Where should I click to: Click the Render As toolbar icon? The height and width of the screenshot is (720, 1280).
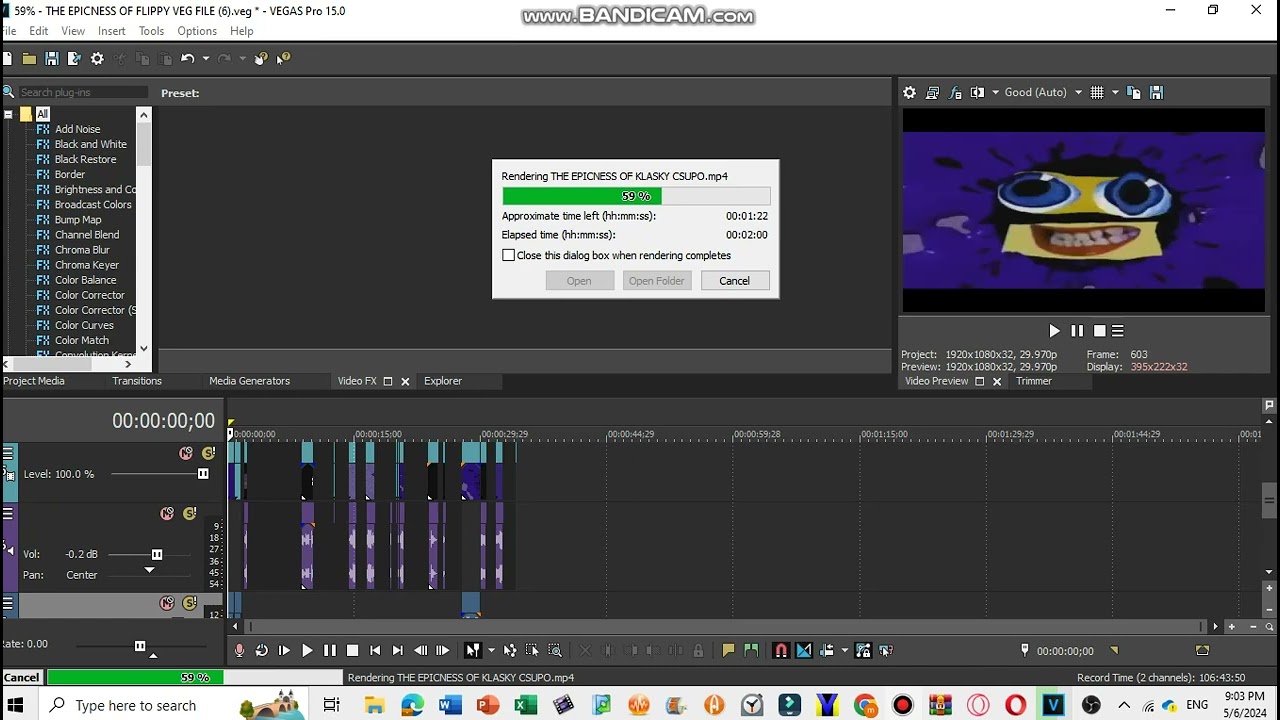pyautogui.click(x=73, y=59)
